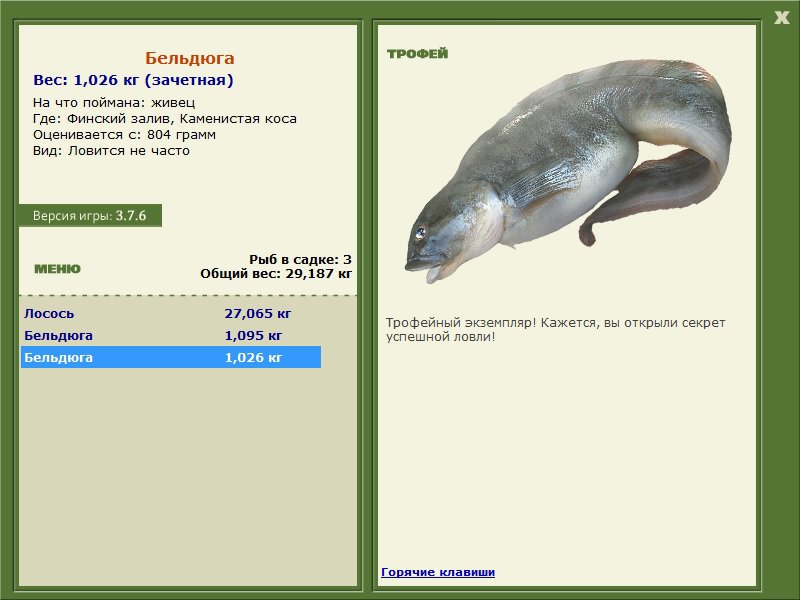Screen dimensions: 800x600
Task: Select the highlighted Бельдюга 1,026 кг row
Action: [x=171, y=357]
